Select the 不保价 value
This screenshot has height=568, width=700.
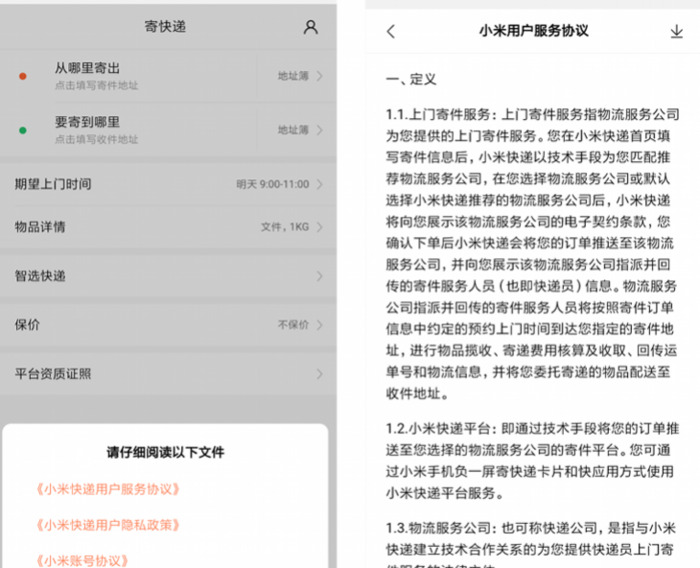tap(293, 325)
